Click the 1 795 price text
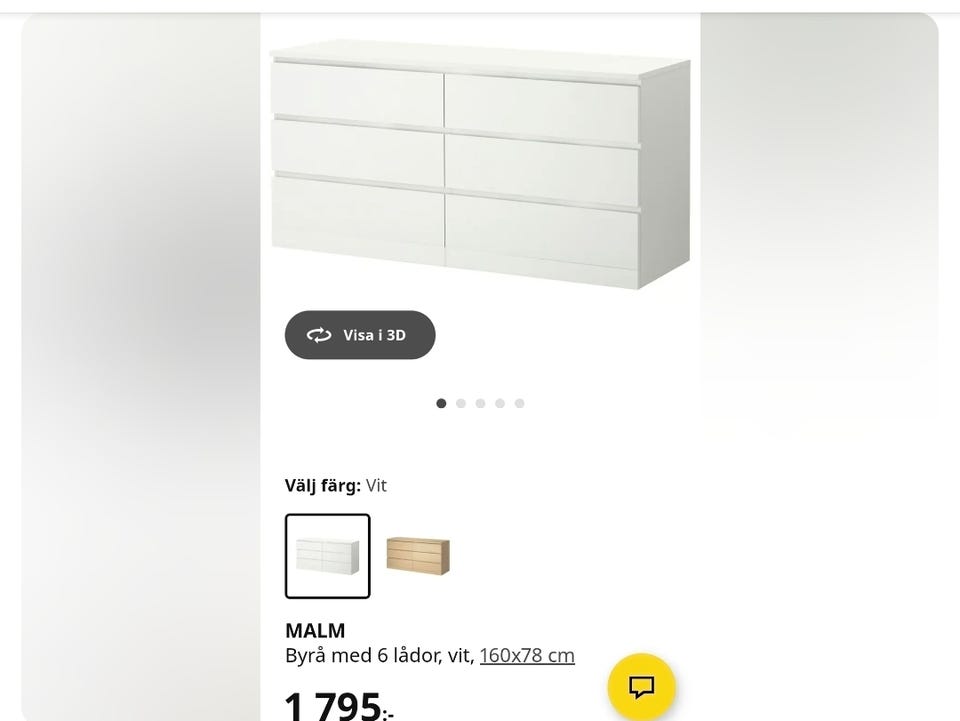 [334, 706]
